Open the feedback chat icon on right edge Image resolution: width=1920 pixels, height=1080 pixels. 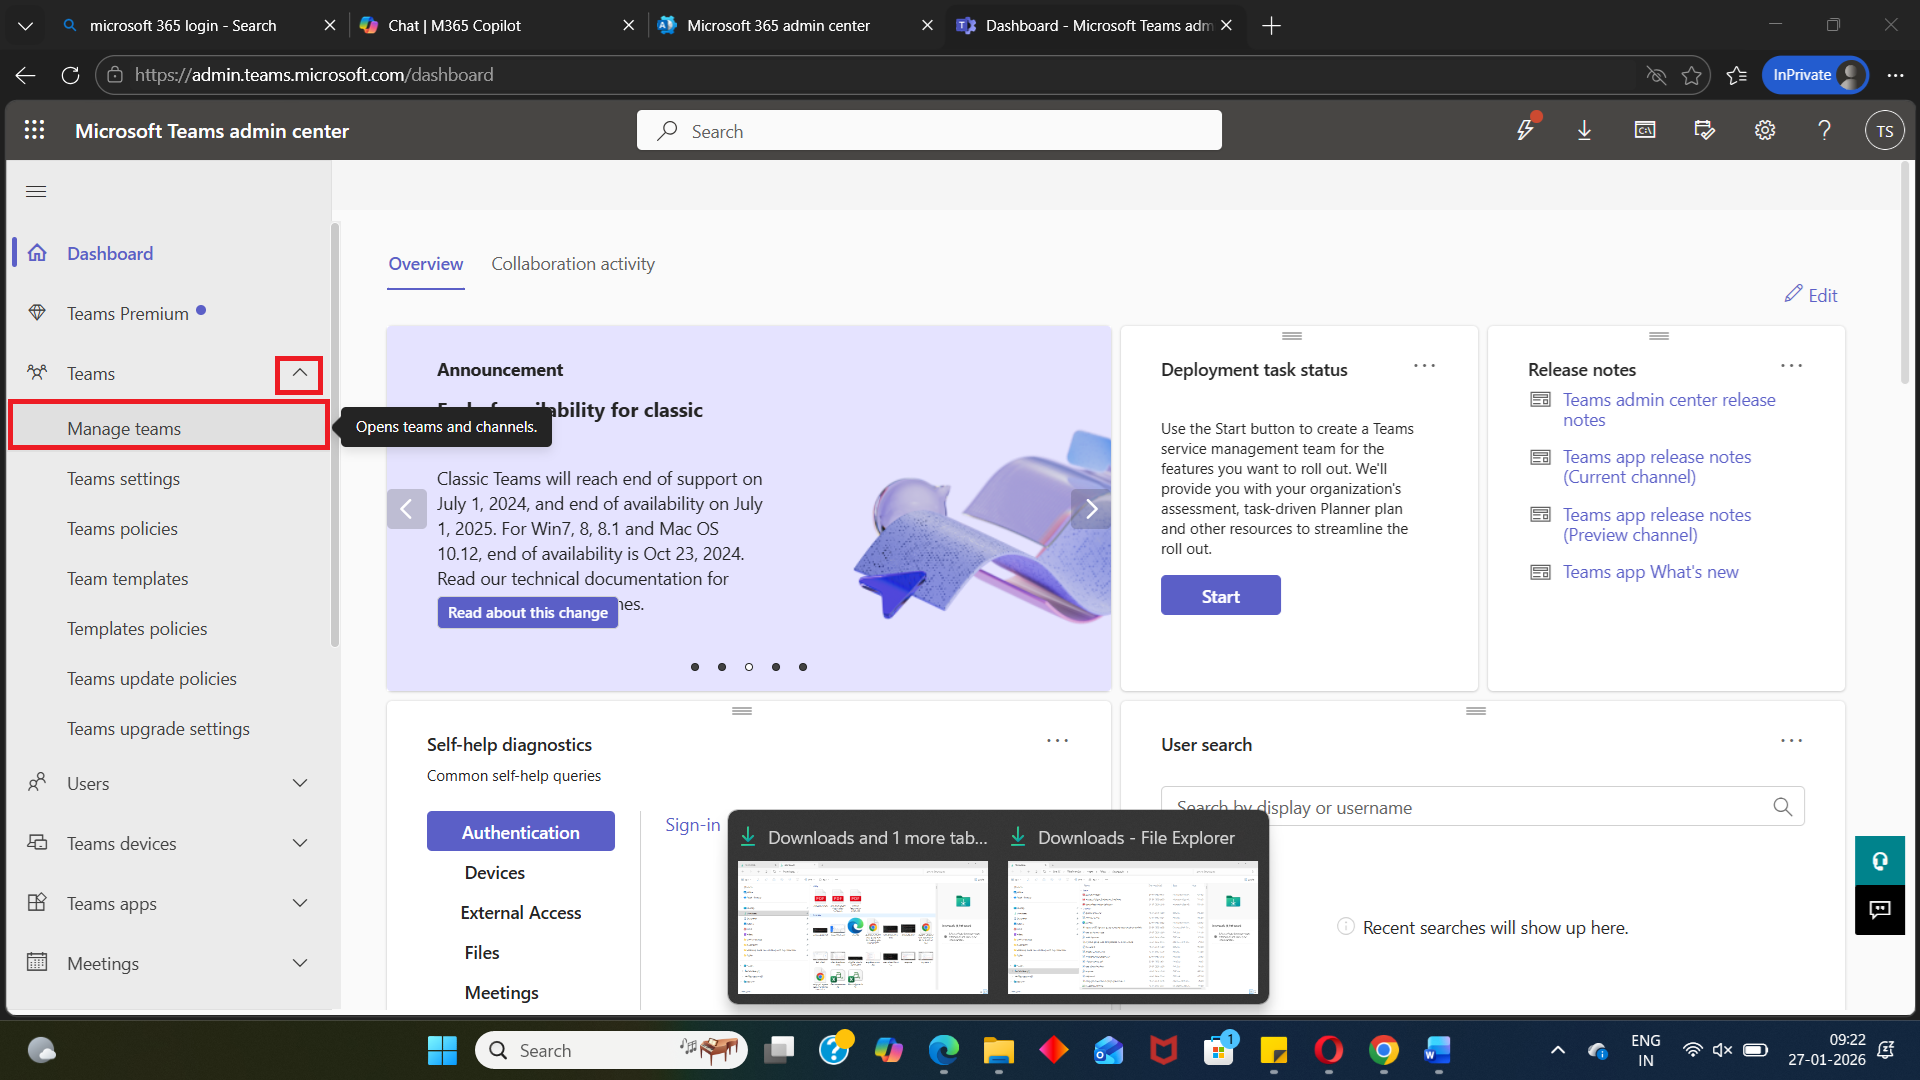[x=1879, y=910]
